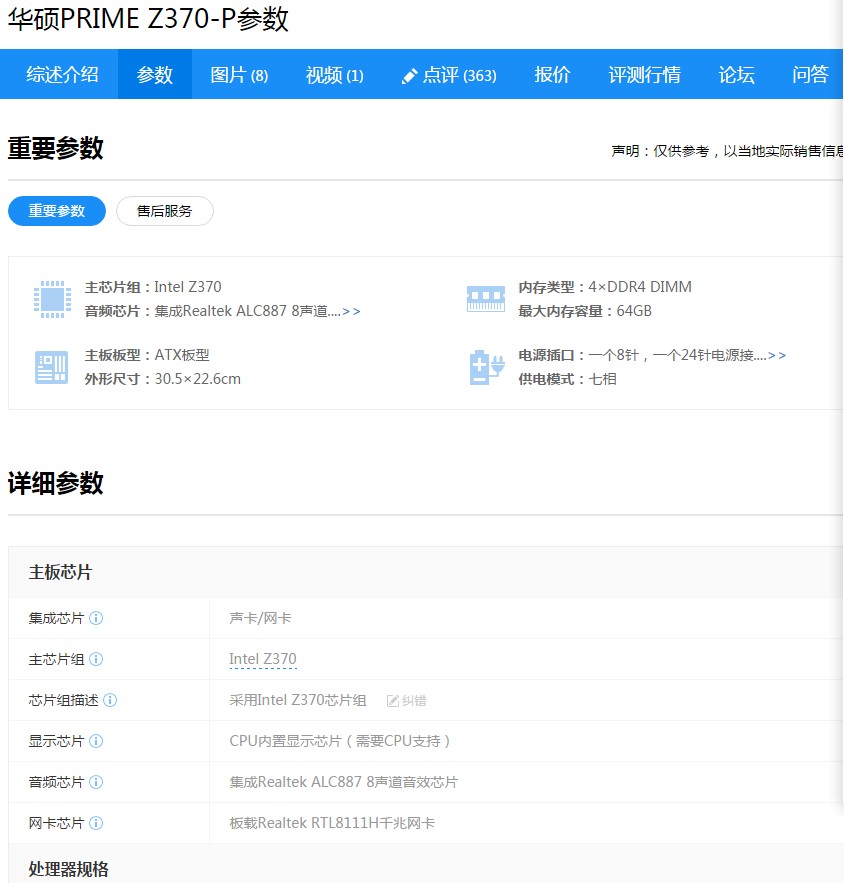The height and width of the screenshot is (883, 844).
Task: Click the info icon next to 集成芯片
Action: [96, 618]
